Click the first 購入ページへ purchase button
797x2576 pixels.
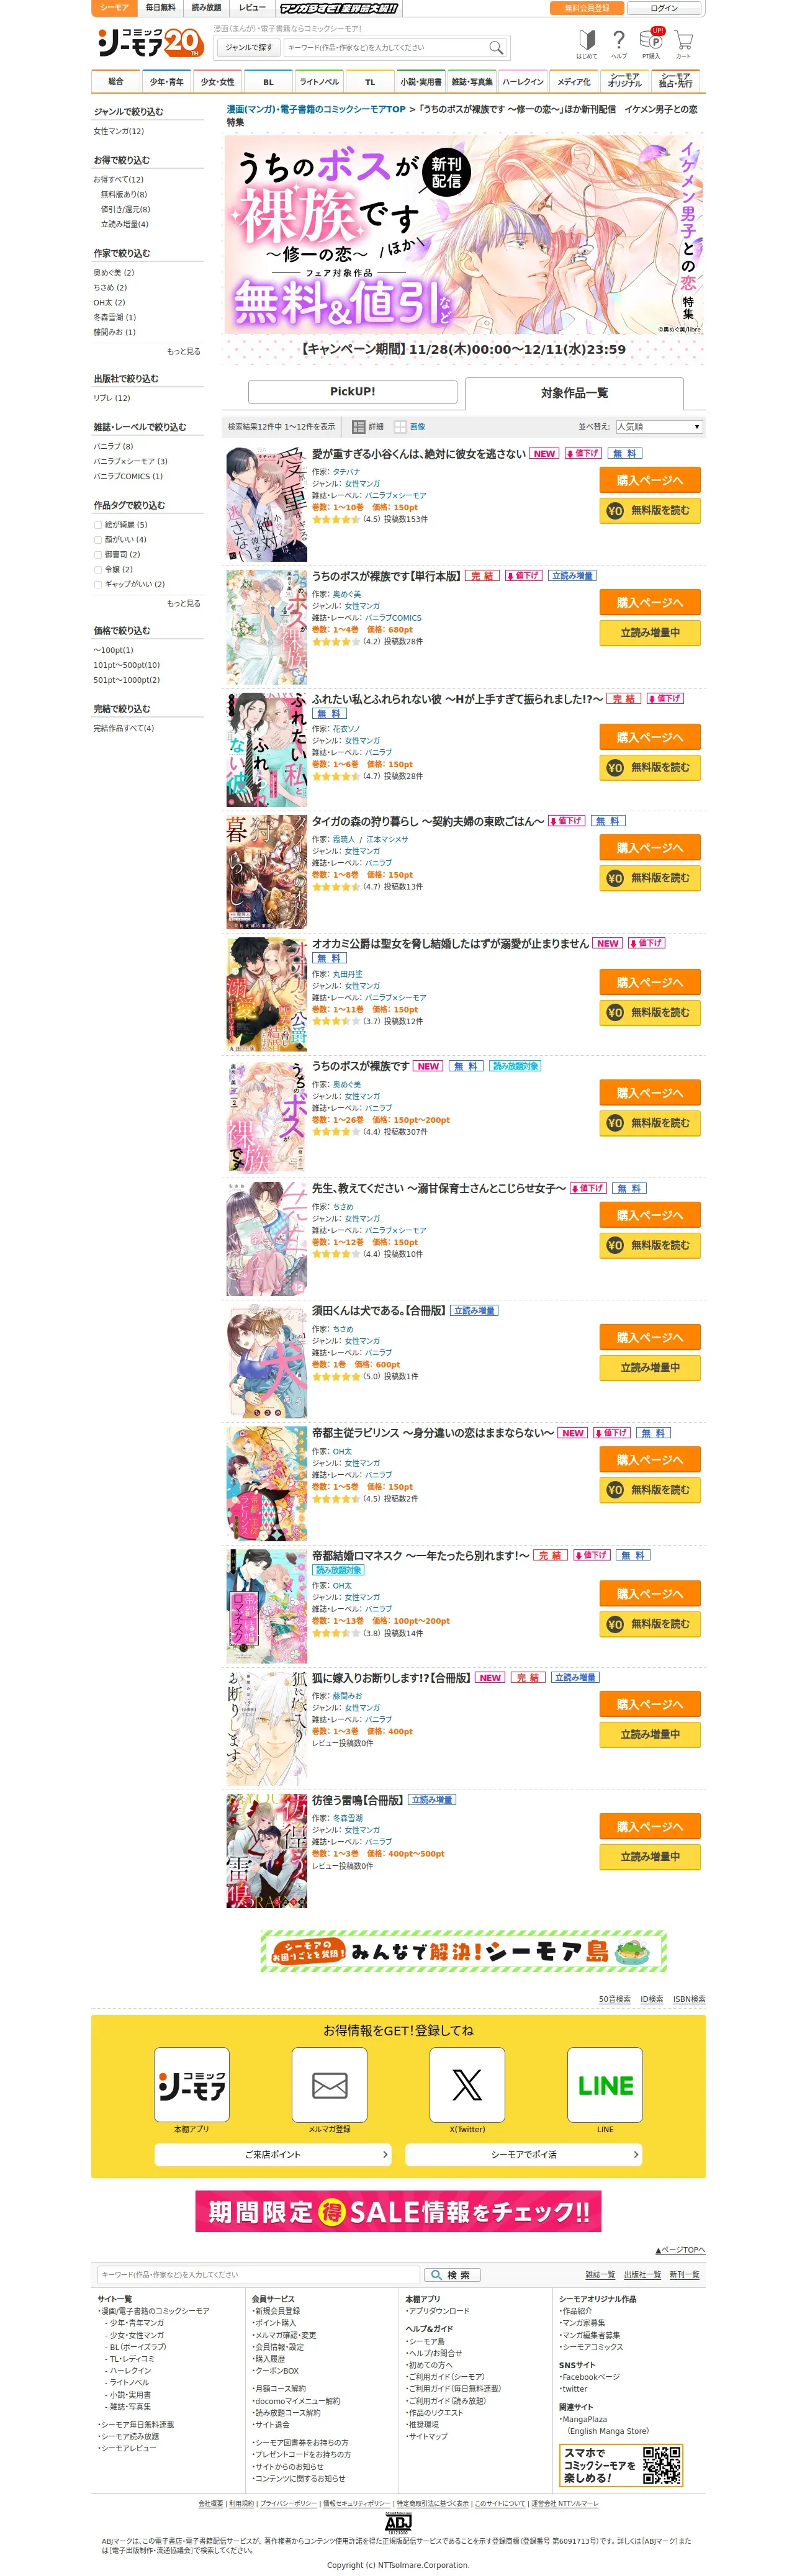[x=650, y=480]
